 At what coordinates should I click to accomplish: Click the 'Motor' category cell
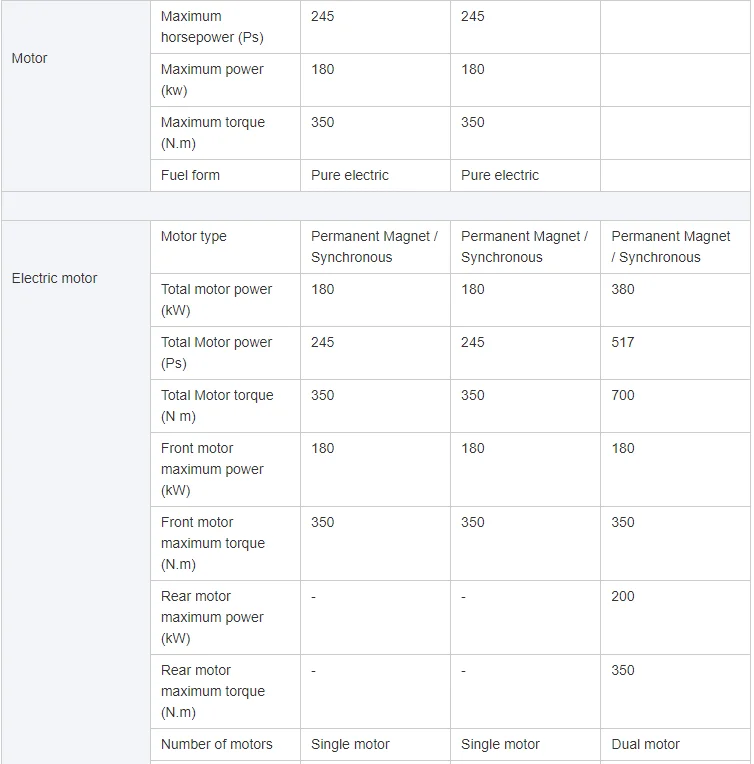tap(30, 58)
